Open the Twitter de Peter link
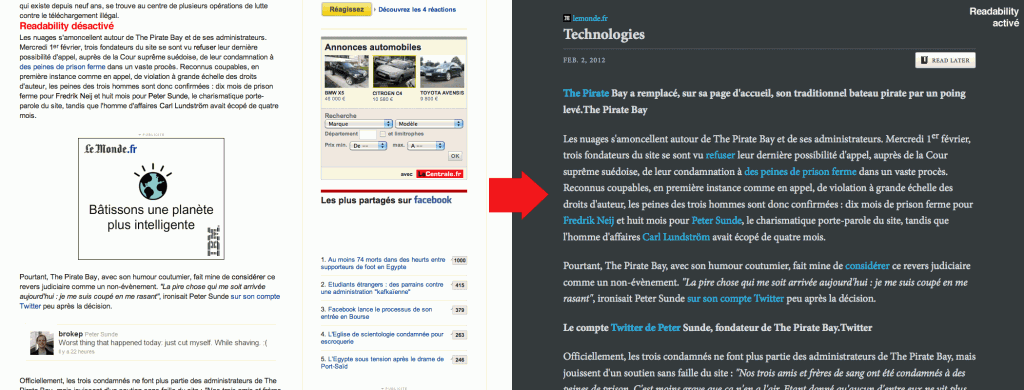This screenshot has height=390, width=1024. [645, 327]
